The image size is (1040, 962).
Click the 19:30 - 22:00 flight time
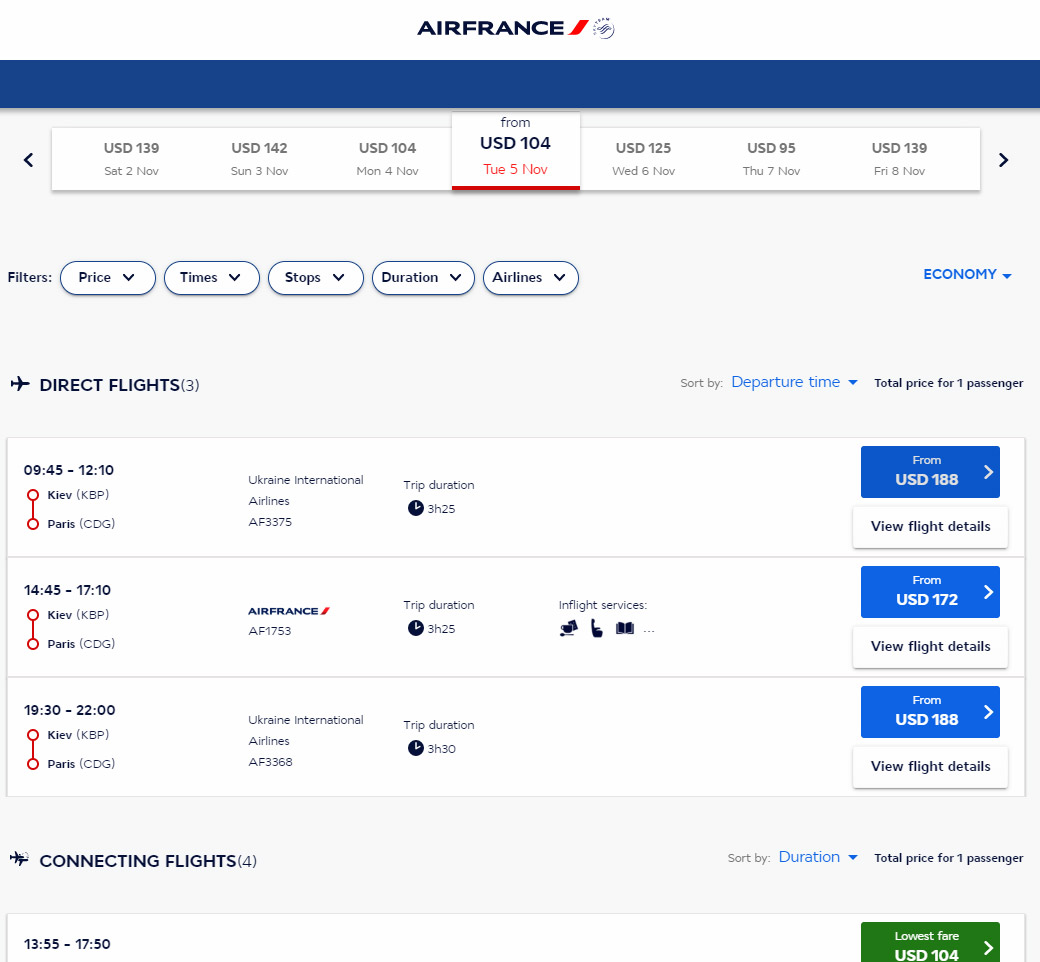(x=69, y=711)
